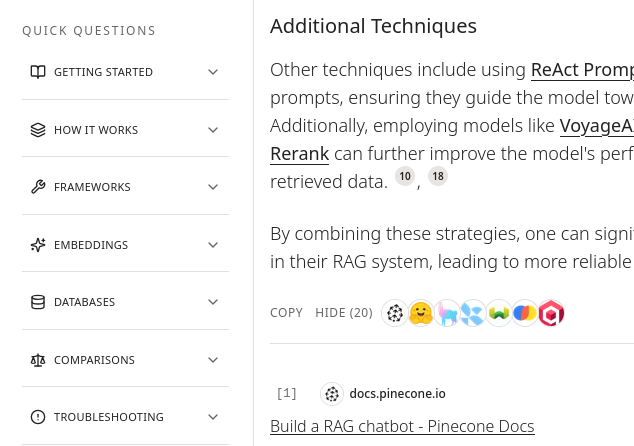Click citation badge number 18
The width and height of the screenshot is (634, 446).
coord(438,177)
